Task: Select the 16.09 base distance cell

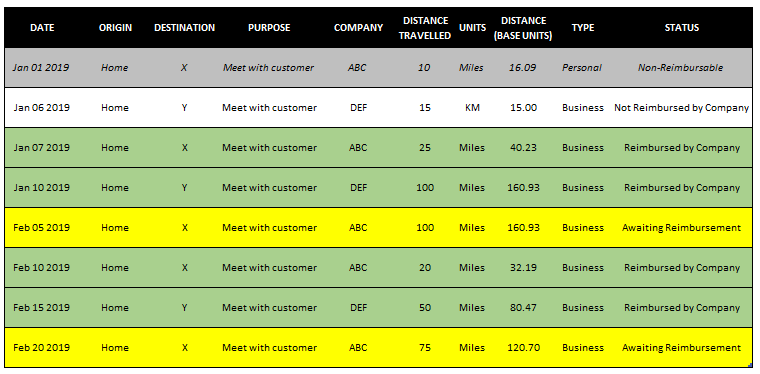Action: coord(522,68)
